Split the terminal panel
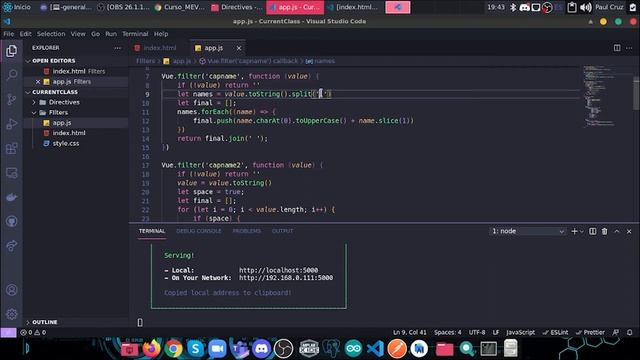The width and height of the screenshot is (640, 360). (592, 231)
